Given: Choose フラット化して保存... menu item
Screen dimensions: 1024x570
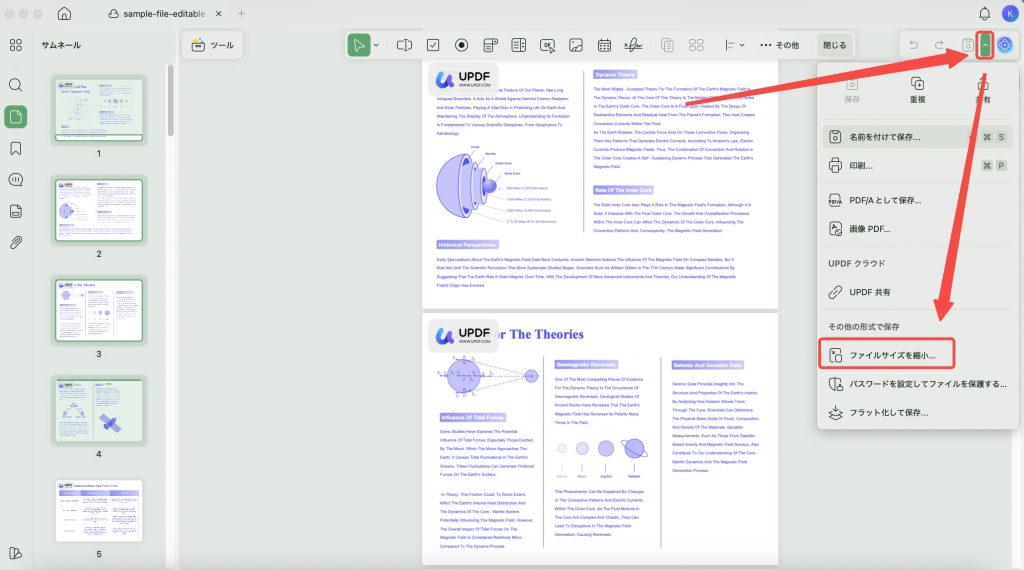Looking at the screenshot, I should pyautogui.click(x=918, y=412).
